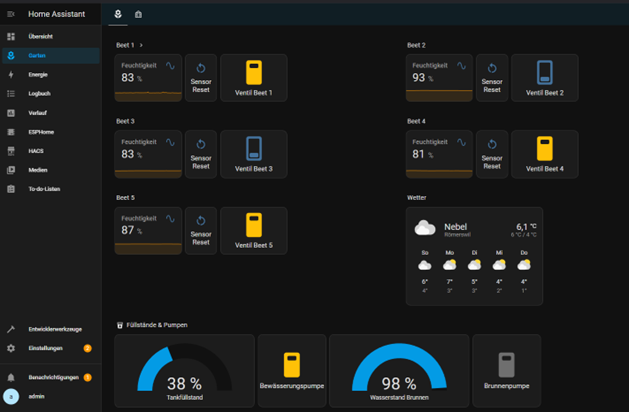Viewport: 629px width, 412px height.
Task: Click the Tankfüllstand 38 % gauge
Action: tap(184, 372)
